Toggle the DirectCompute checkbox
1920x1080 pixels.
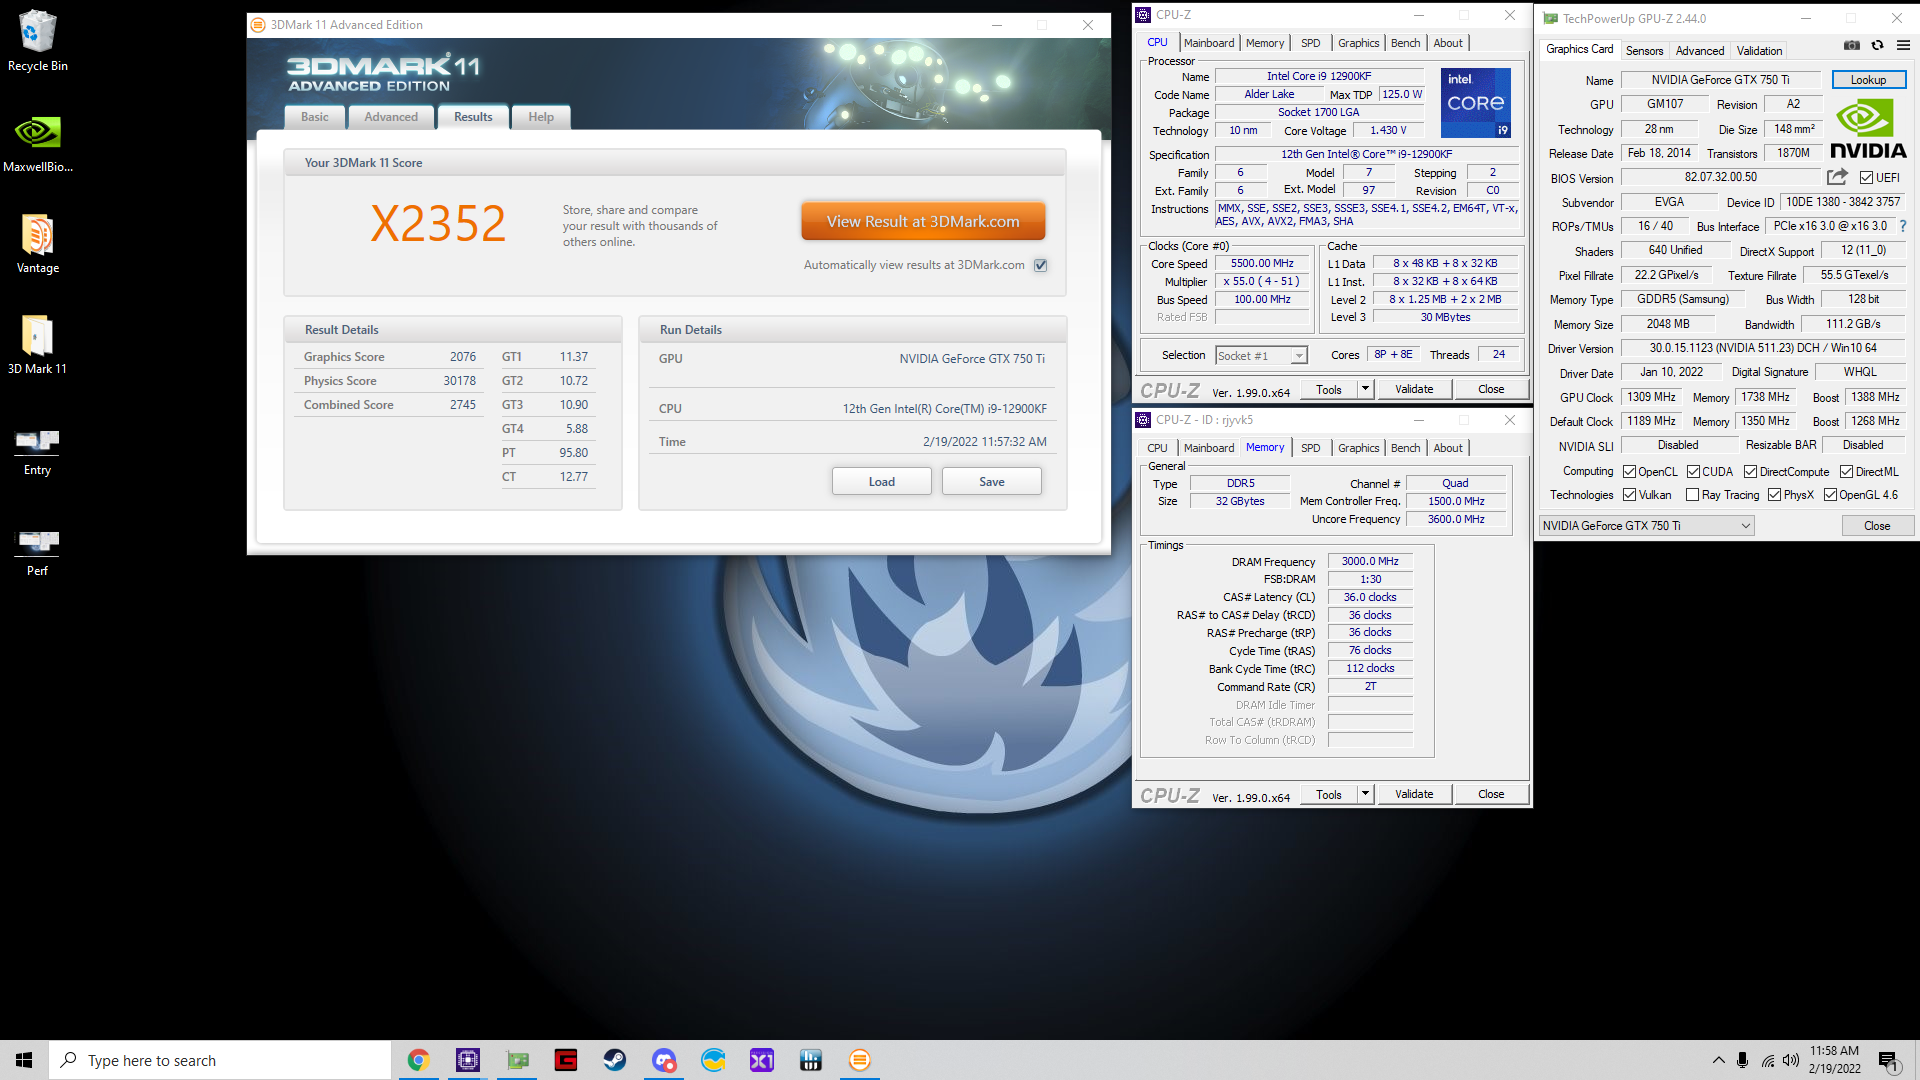pyautogui.click(x=1750, y=472)
